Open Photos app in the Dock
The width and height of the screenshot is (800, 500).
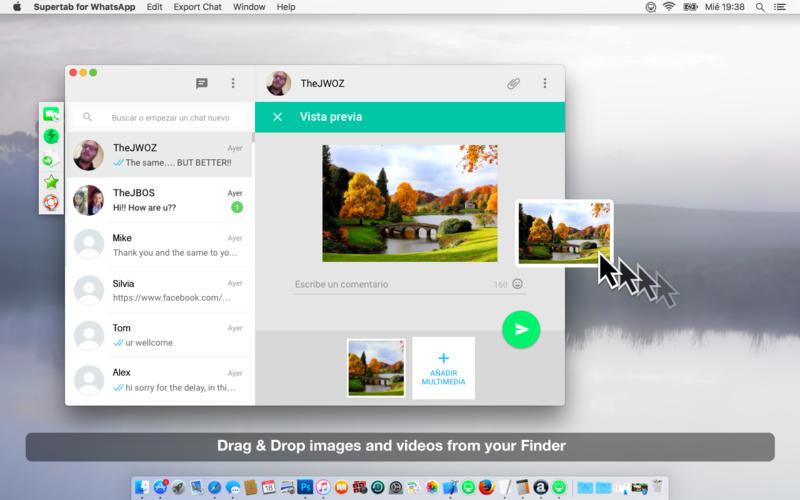(432, 487)
